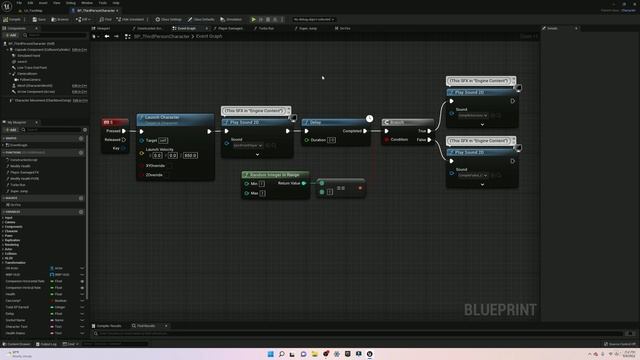640x360 pixels.
Task: Open Windows Start menu on taskbar
Action: 271,354
